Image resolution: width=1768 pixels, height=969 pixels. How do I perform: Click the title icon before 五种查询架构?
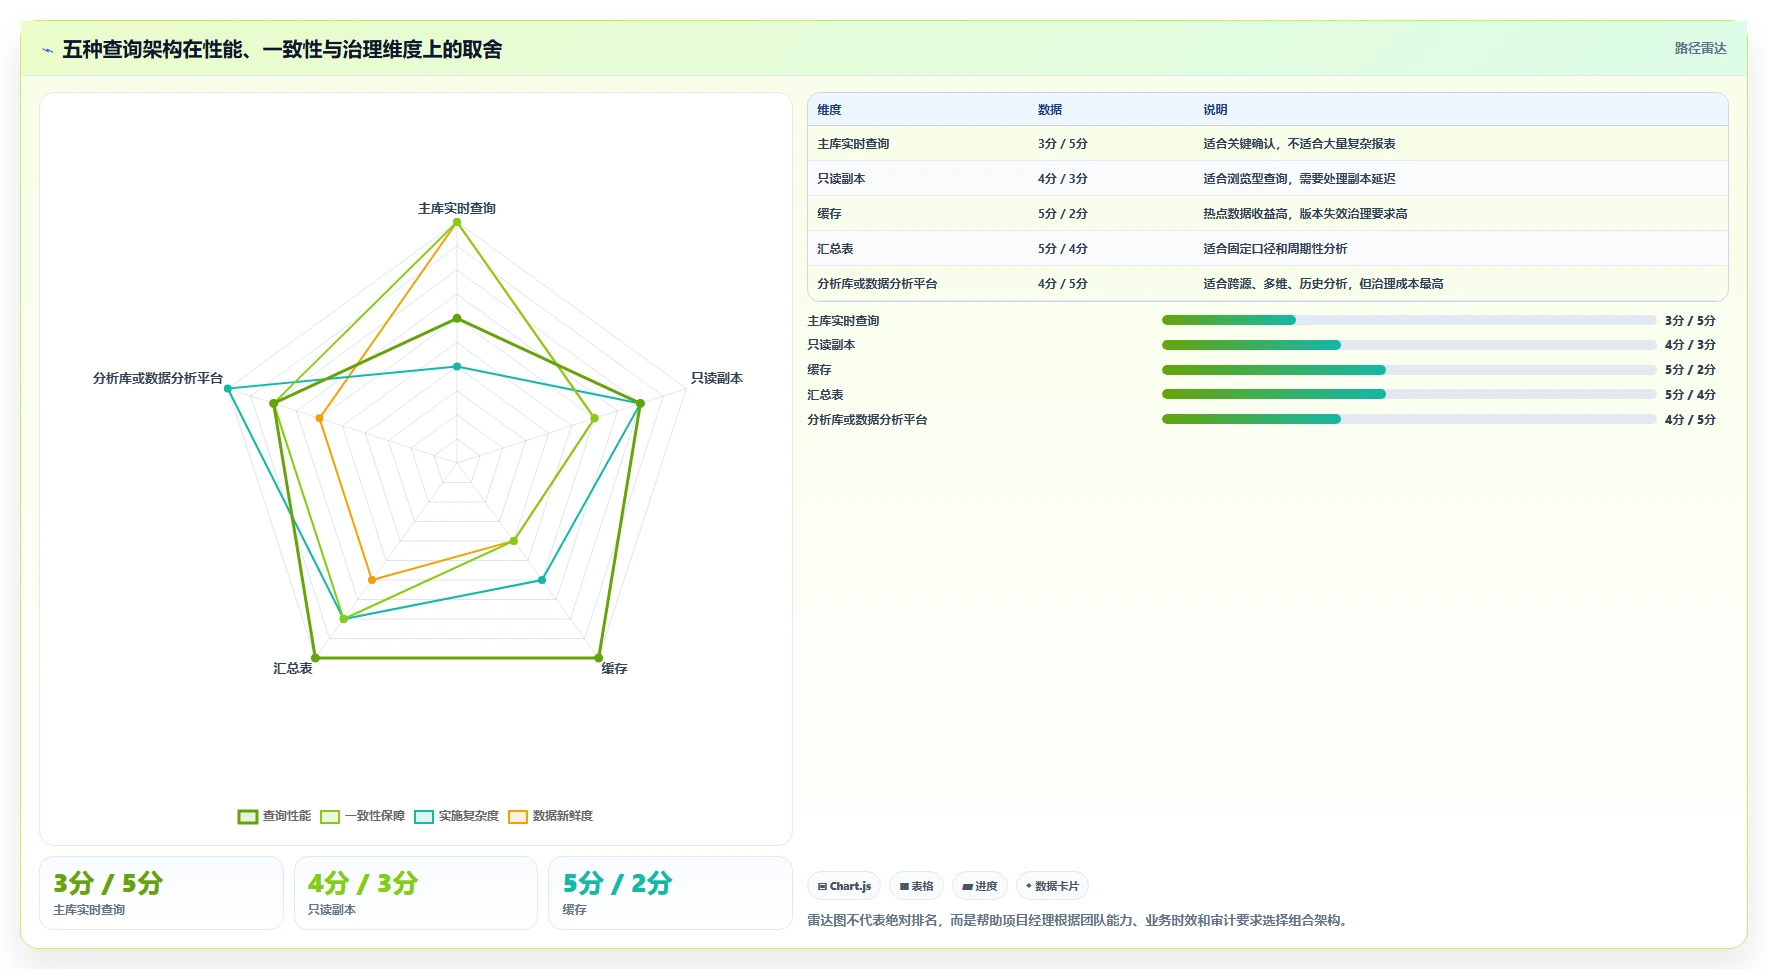pos(47,50)
